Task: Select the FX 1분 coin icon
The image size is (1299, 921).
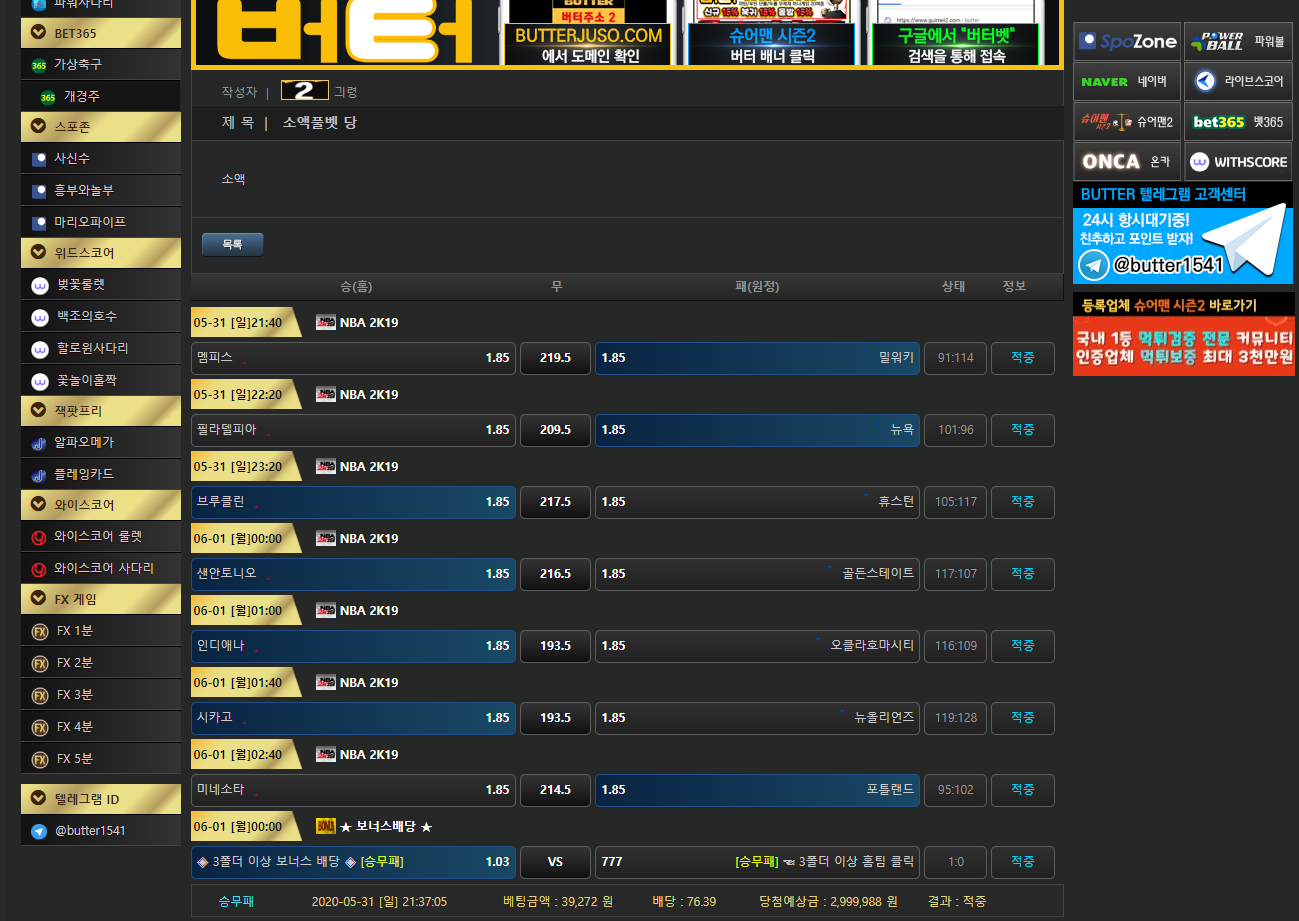Action: pos(39,632)
